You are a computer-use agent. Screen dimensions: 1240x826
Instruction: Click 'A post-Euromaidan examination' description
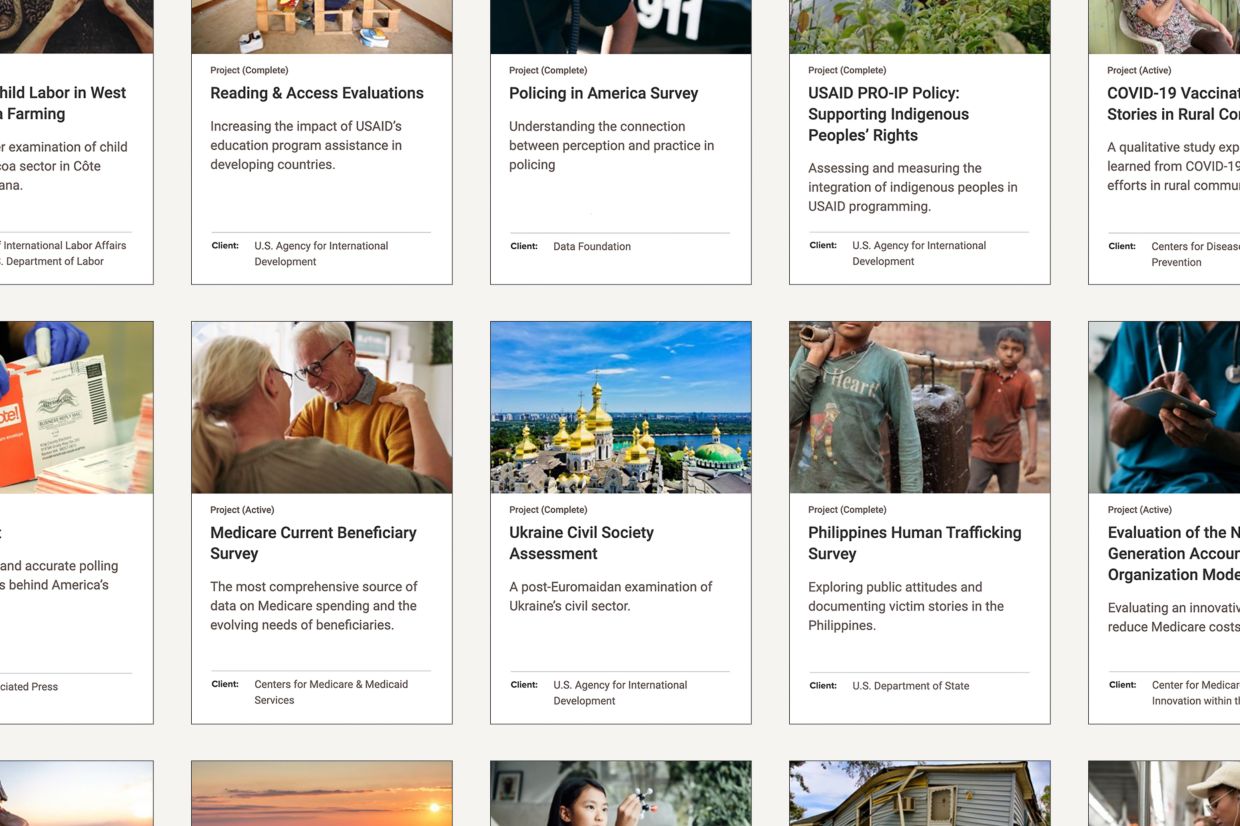point(611,596)
